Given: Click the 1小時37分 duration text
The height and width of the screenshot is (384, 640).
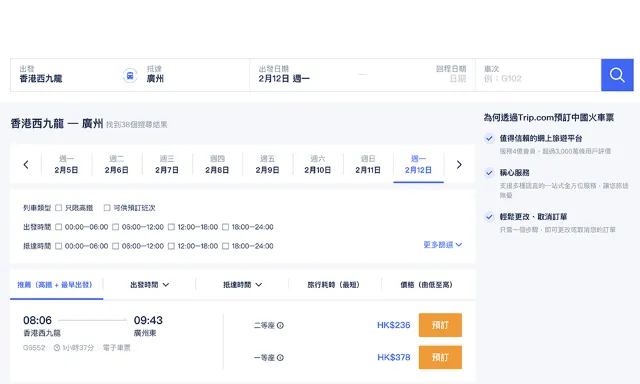Looking at the screenshot, I should point(78,348).
